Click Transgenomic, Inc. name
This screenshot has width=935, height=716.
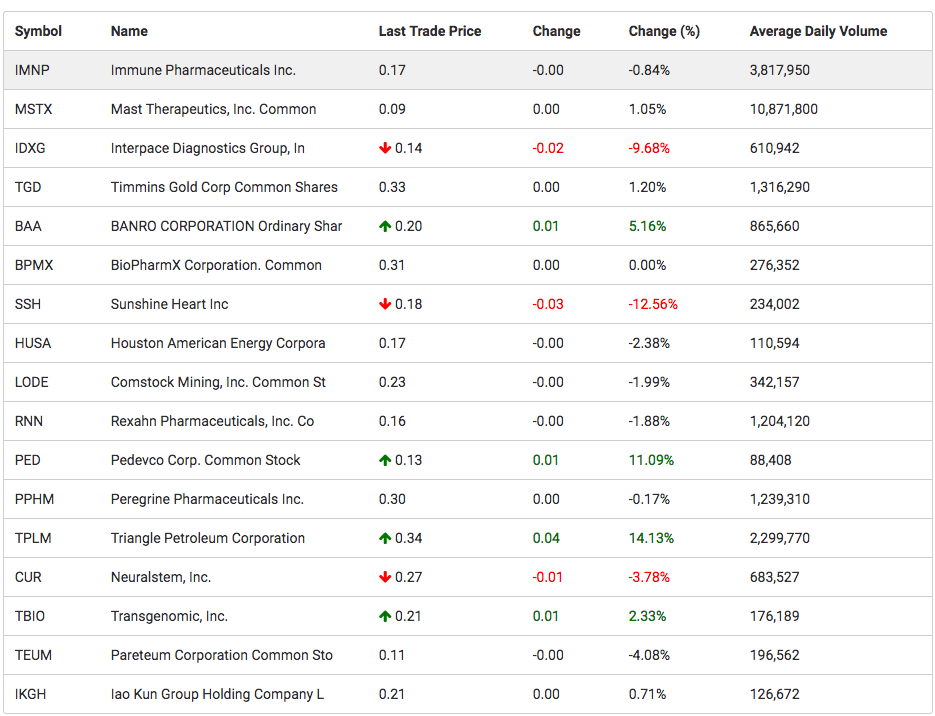pyautogui.click(x=169, y=616)
